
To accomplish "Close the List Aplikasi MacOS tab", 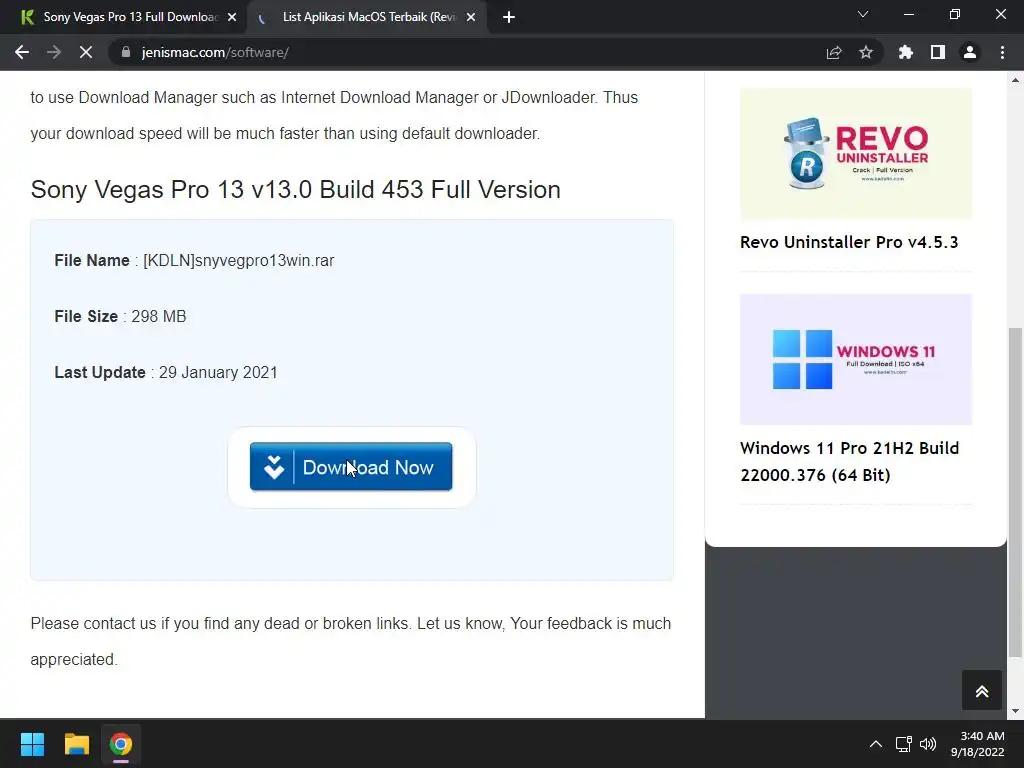I will coord(471,17).
